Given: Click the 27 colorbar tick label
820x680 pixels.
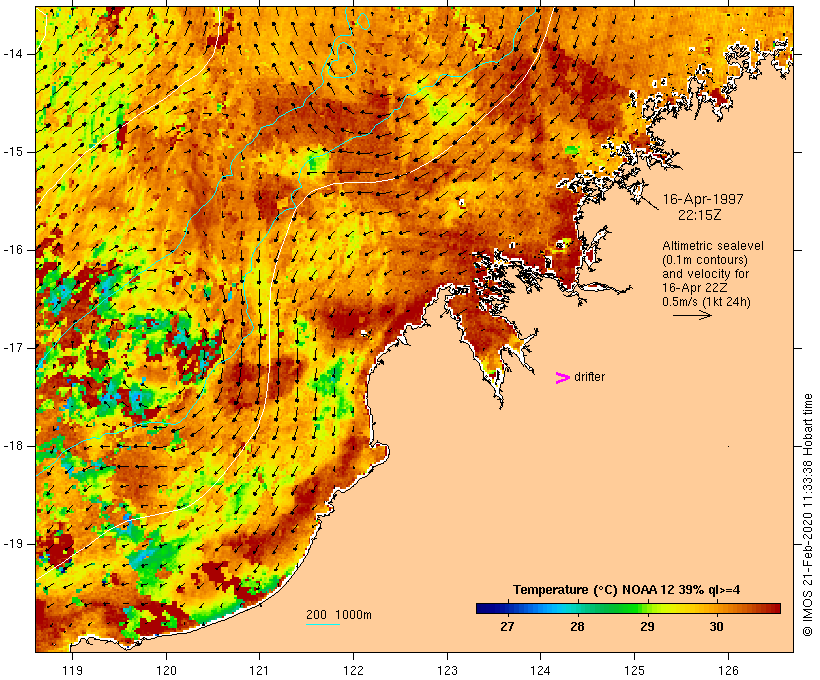Looking at the screenshot, I should pos(507,626).
